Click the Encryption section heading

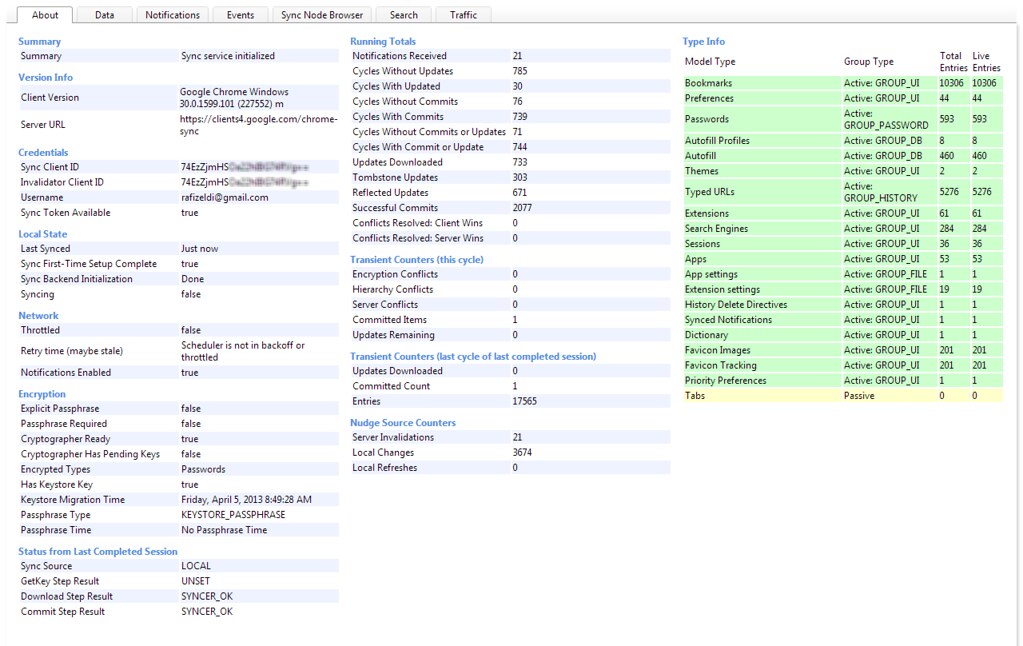coord(42,394)
